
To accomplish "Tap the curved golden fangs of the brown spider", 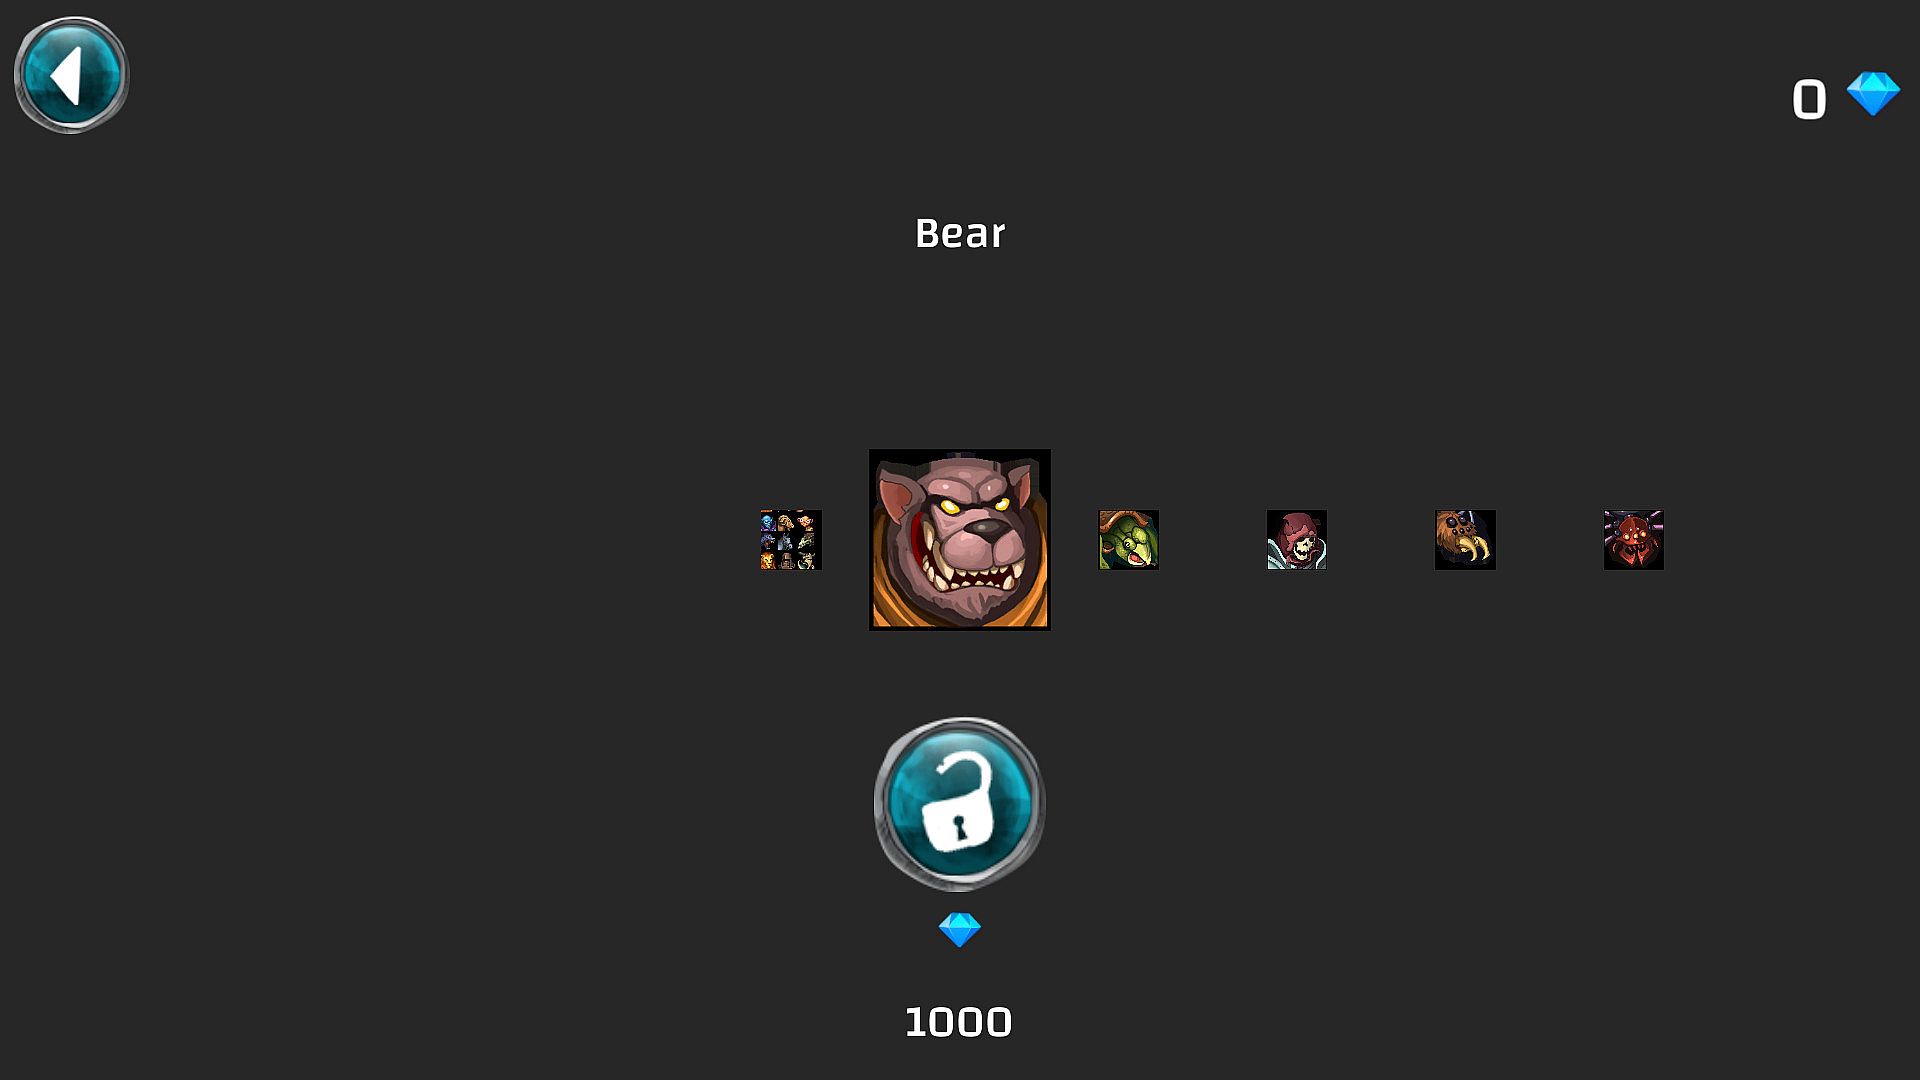I will [x=1470, y=551].
